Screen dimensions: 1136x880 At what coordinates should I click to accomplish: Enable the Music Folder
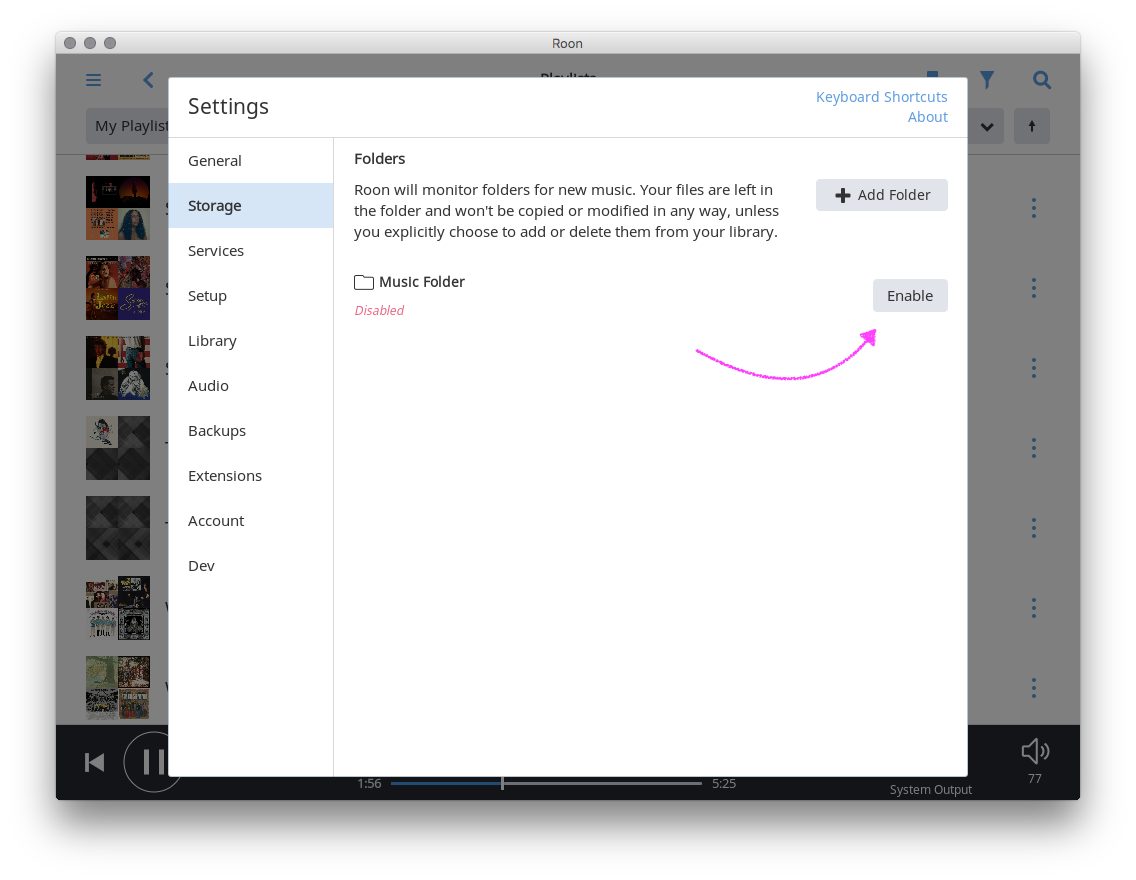click(x=910, y=296)
